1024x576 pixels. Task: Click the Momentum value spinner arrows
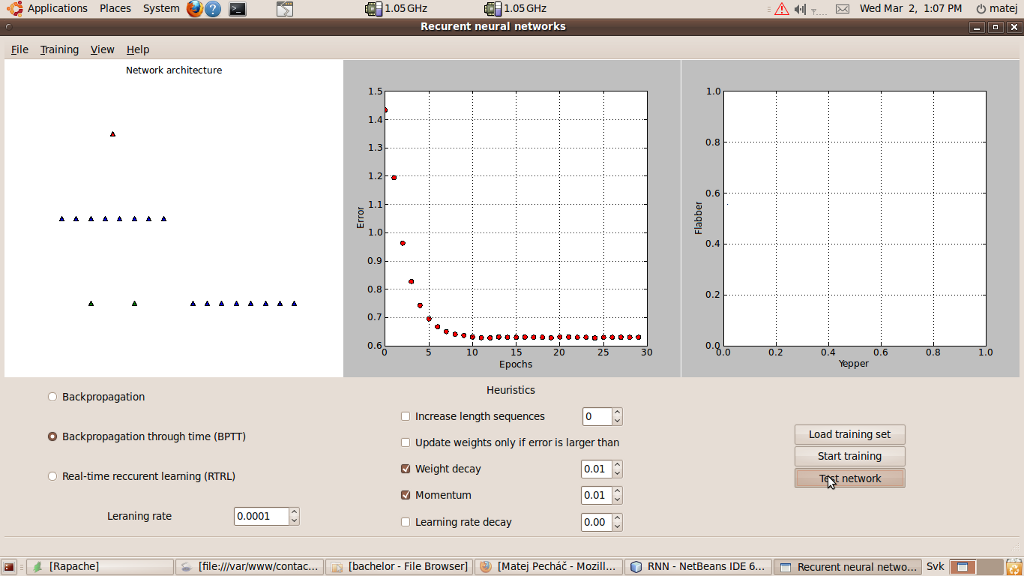[x=617, y=495]
